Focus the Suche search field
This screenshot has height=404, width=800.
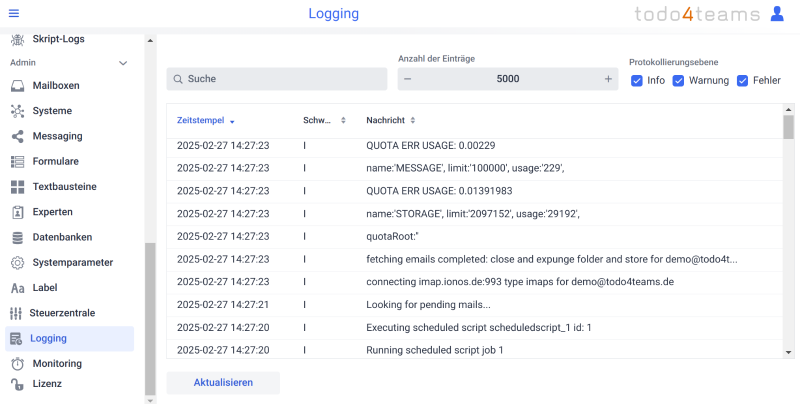(x=277, y=79)
